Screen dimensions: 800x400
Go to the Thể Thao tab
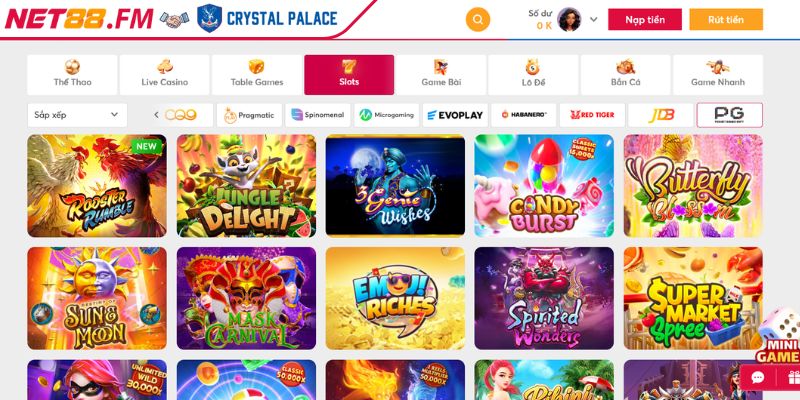click(72, 74)
